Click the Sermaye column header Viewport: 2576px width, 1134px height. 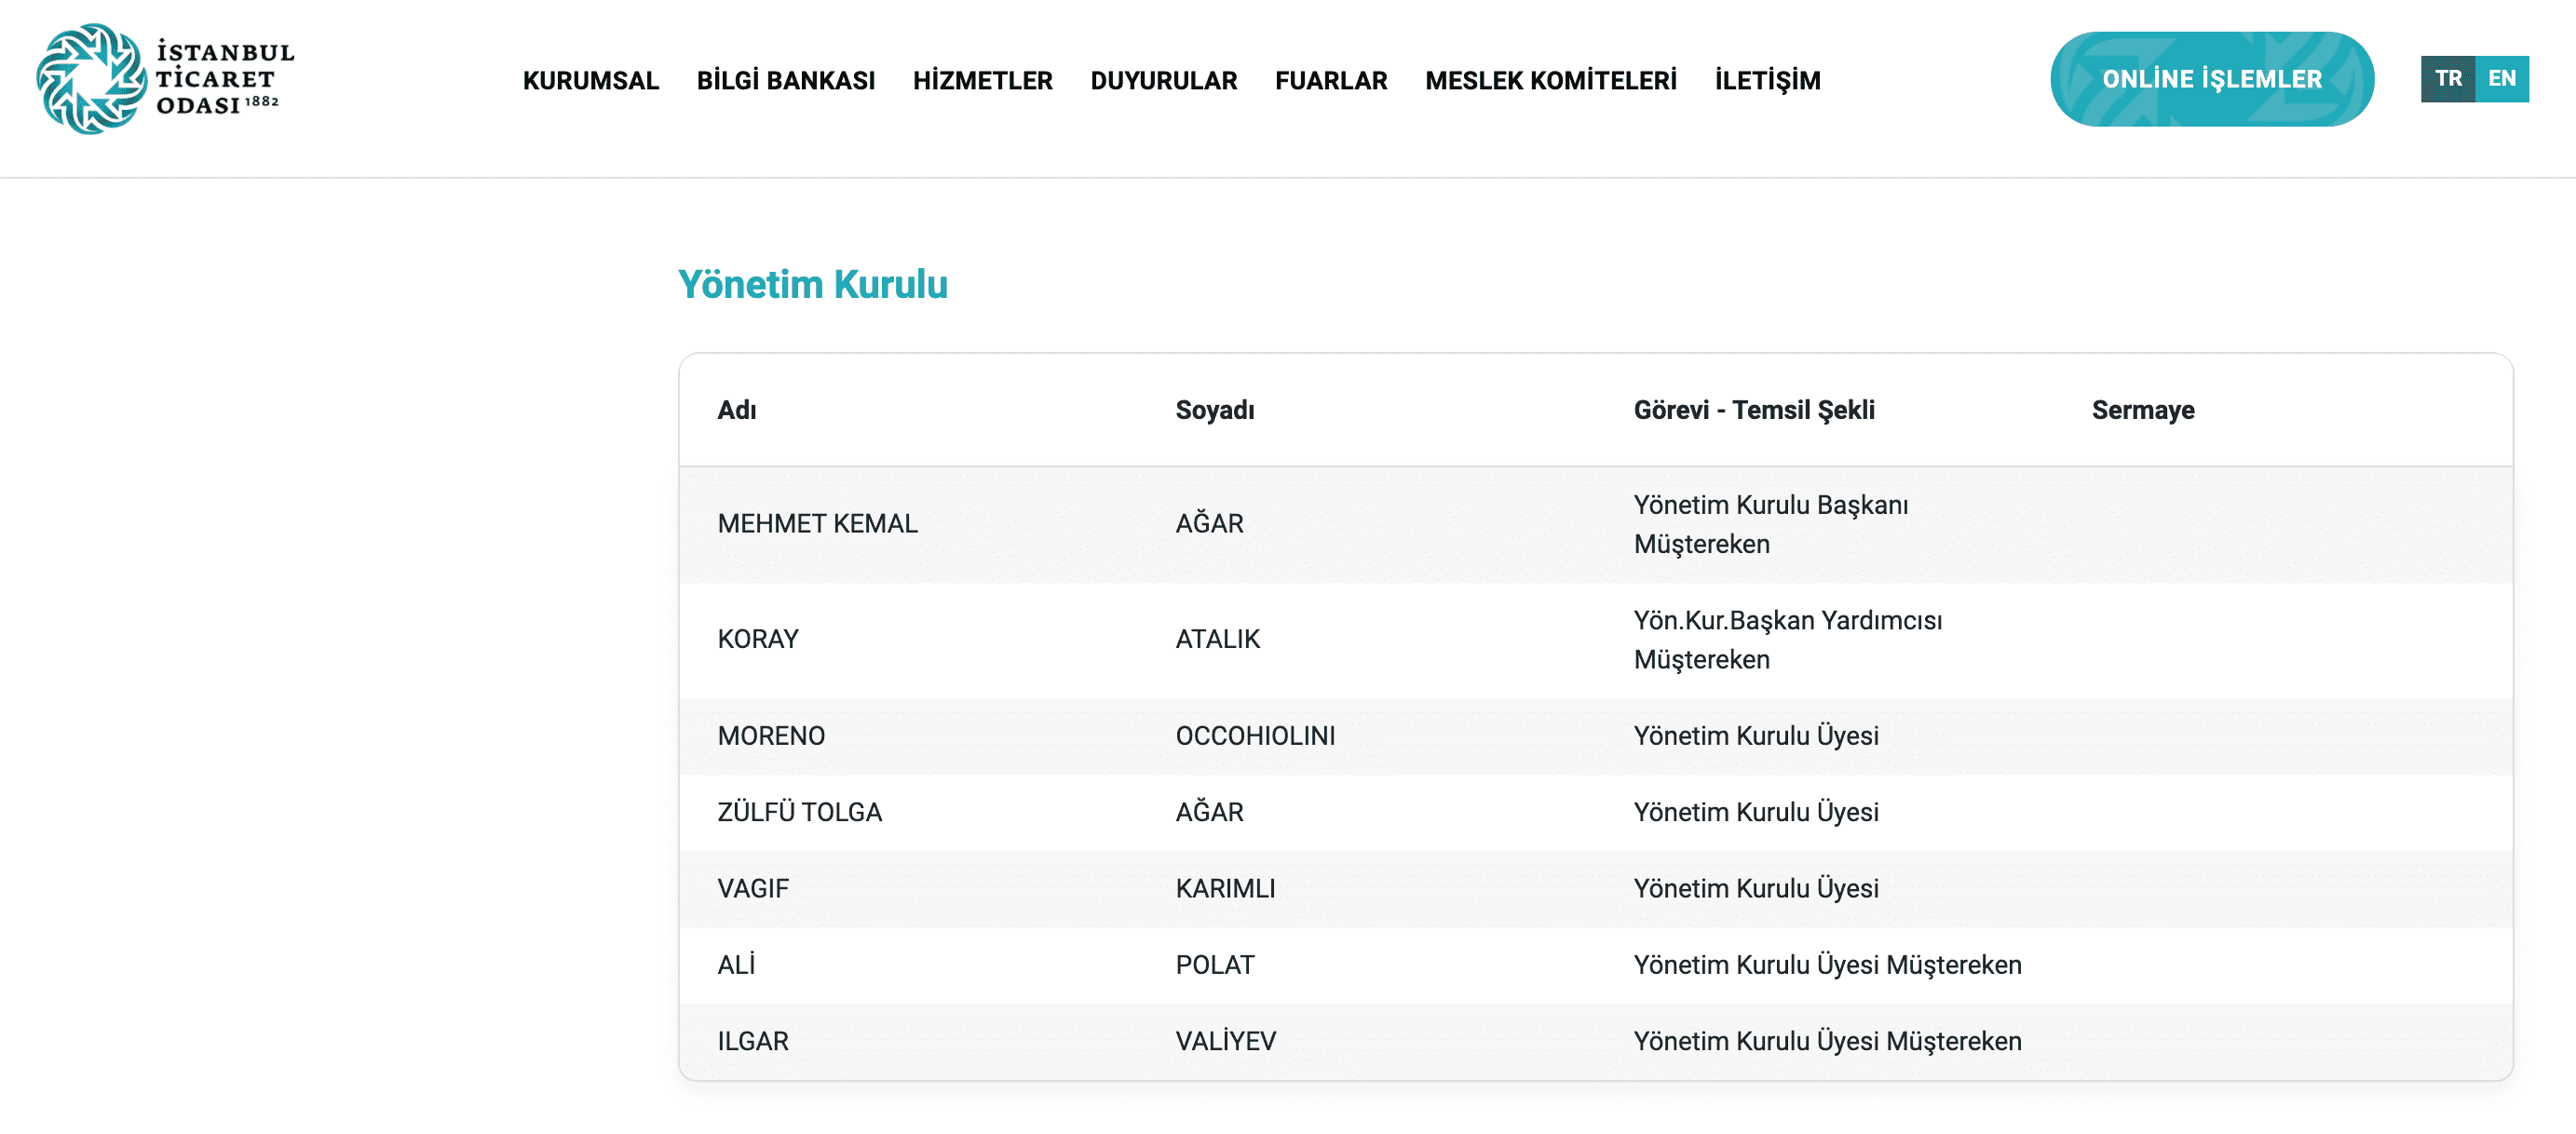pos(2143,410)
